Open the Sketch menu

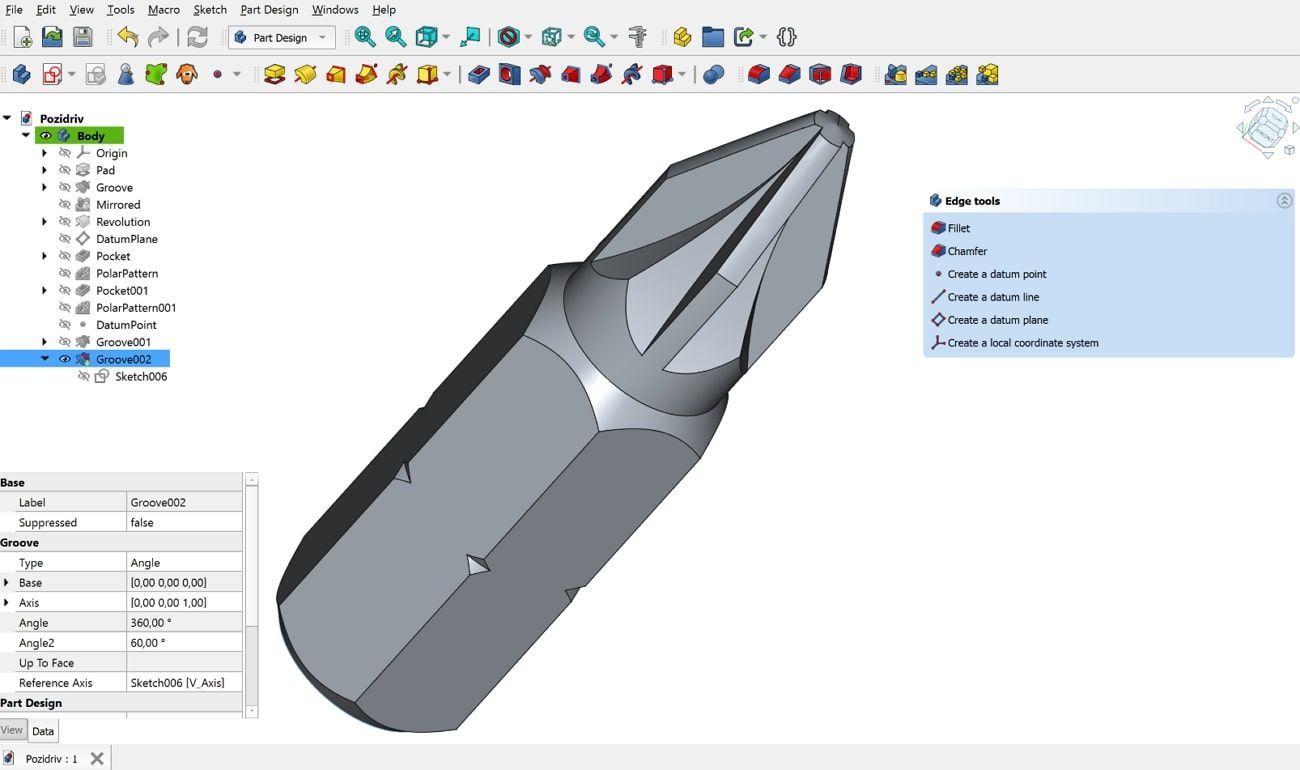[210, 10]
